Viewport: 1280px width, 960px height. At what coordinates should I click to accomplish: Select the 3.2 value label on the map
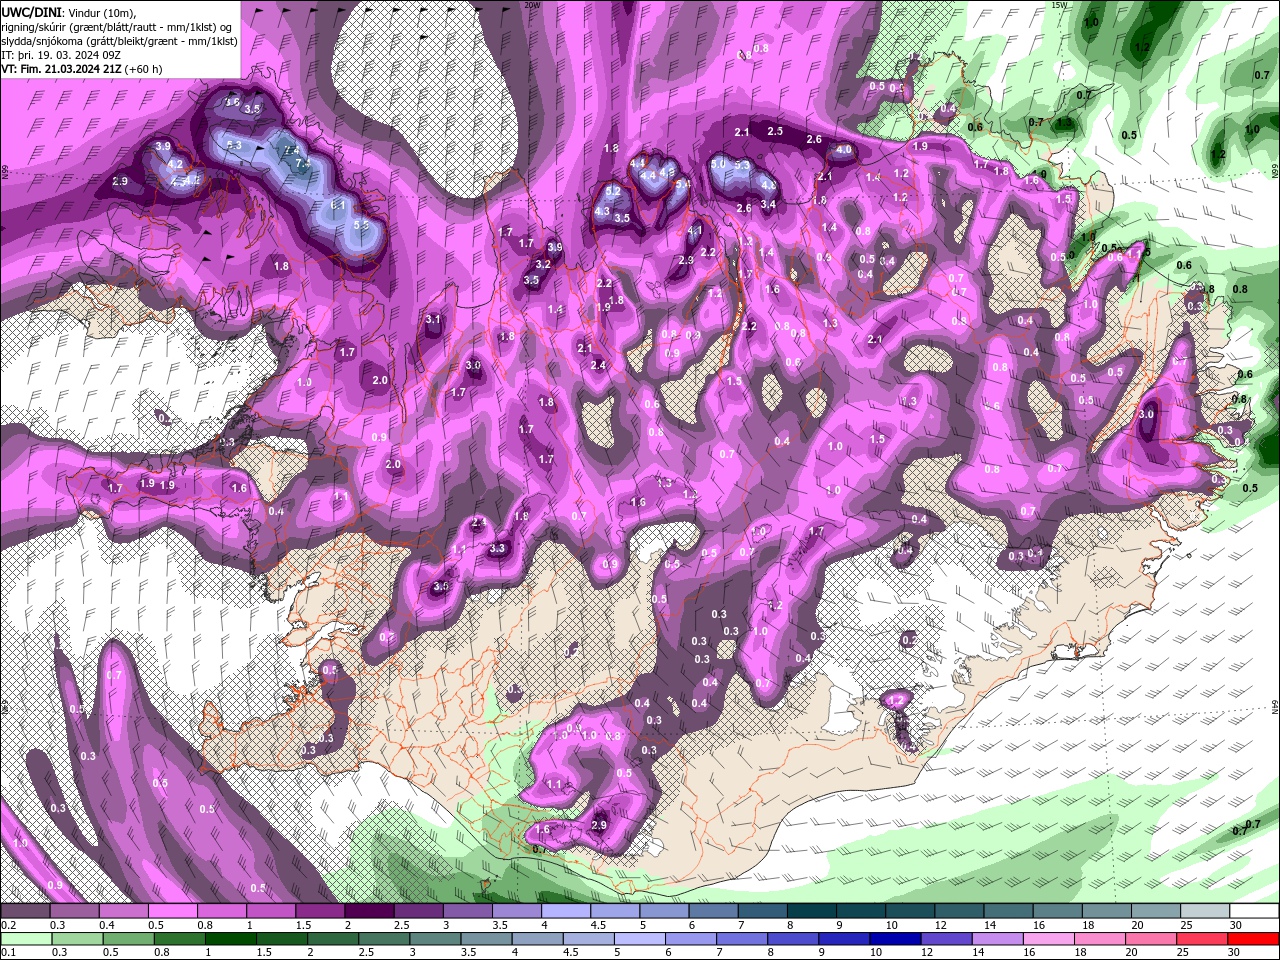543,264
